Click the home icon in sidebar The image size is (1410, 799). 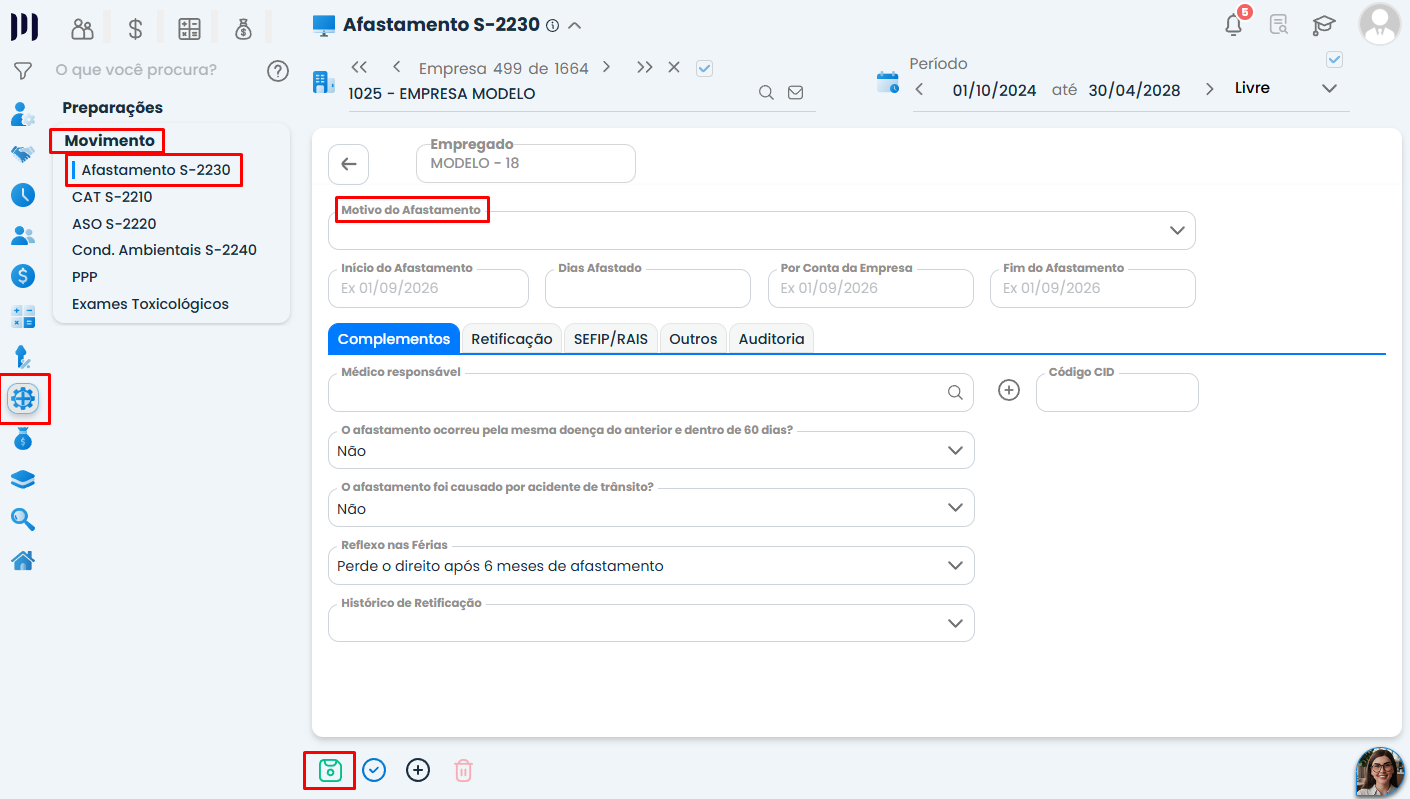23,560
